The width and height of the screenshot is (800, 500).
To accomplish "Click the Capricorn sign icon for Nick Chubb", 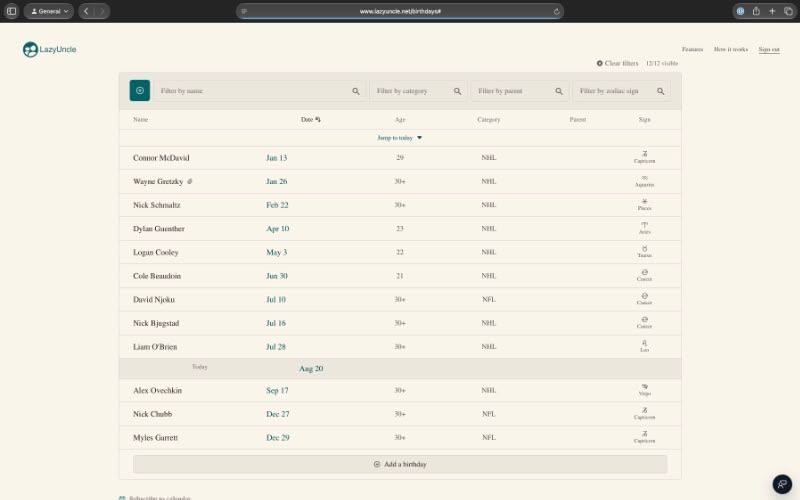I will point(644,410).
